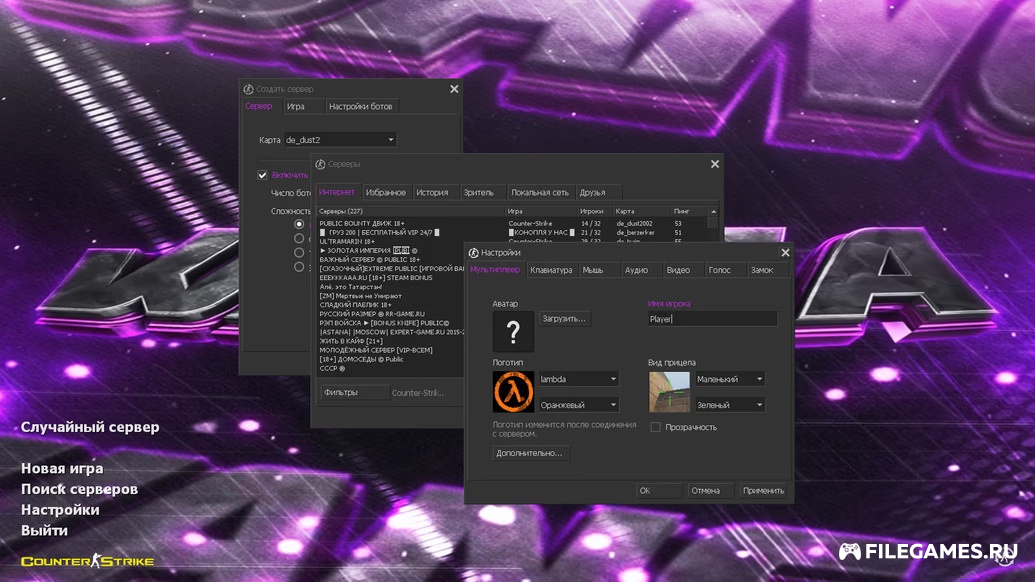Click the avatar question mark image
1035x582 pixels.
513,331
